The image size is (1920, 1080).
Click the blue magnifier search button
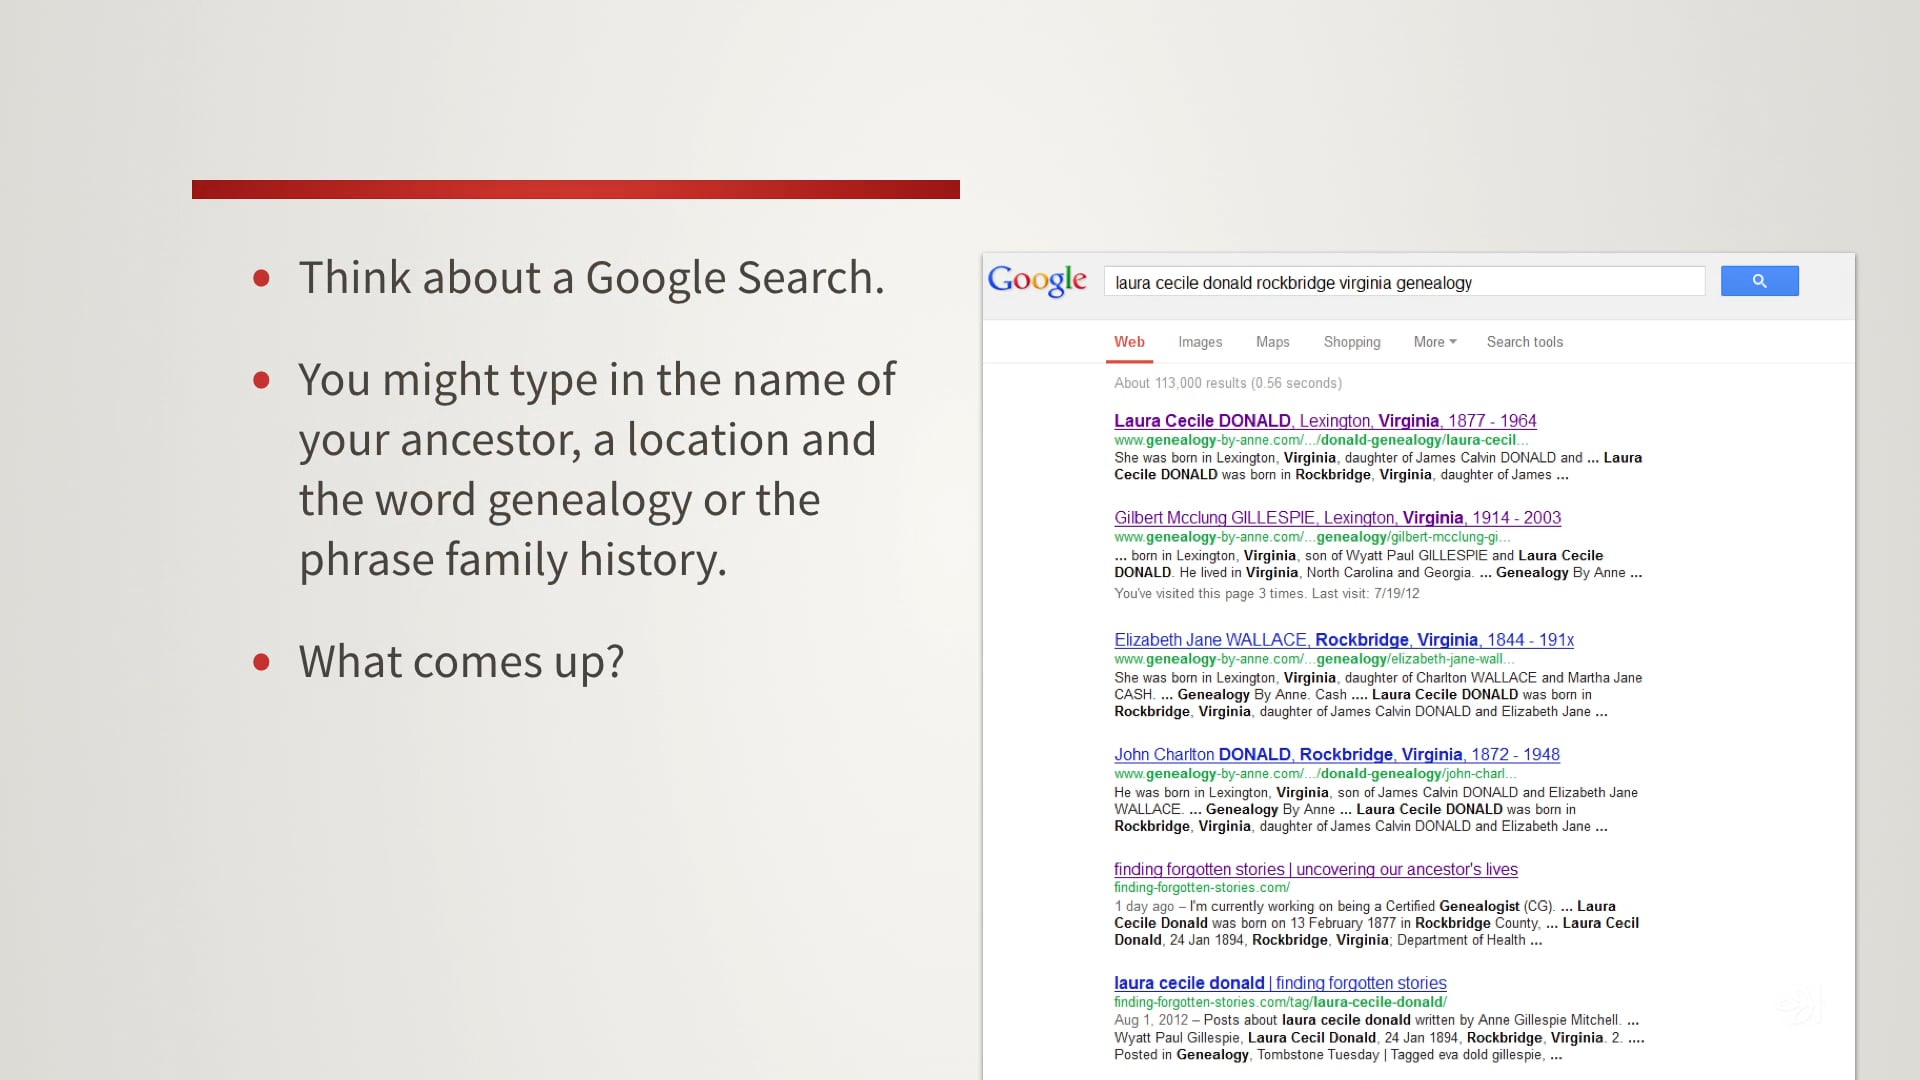(x=1759, y=281)
